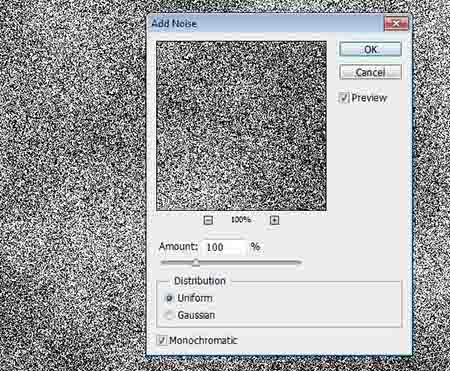Click Cancel to discard noise filter

[x=370, y=72]
